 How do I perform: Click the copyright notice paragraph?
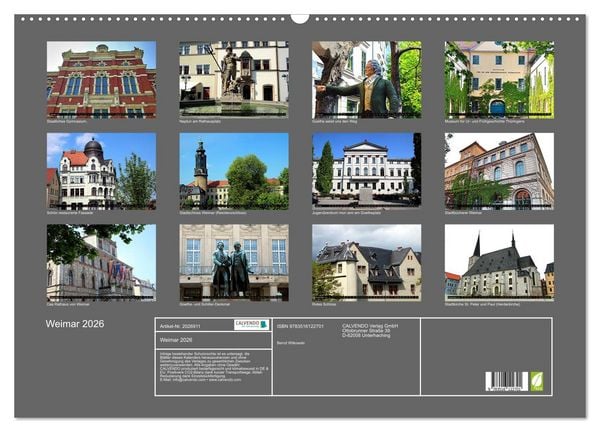(x=214, y=367)
